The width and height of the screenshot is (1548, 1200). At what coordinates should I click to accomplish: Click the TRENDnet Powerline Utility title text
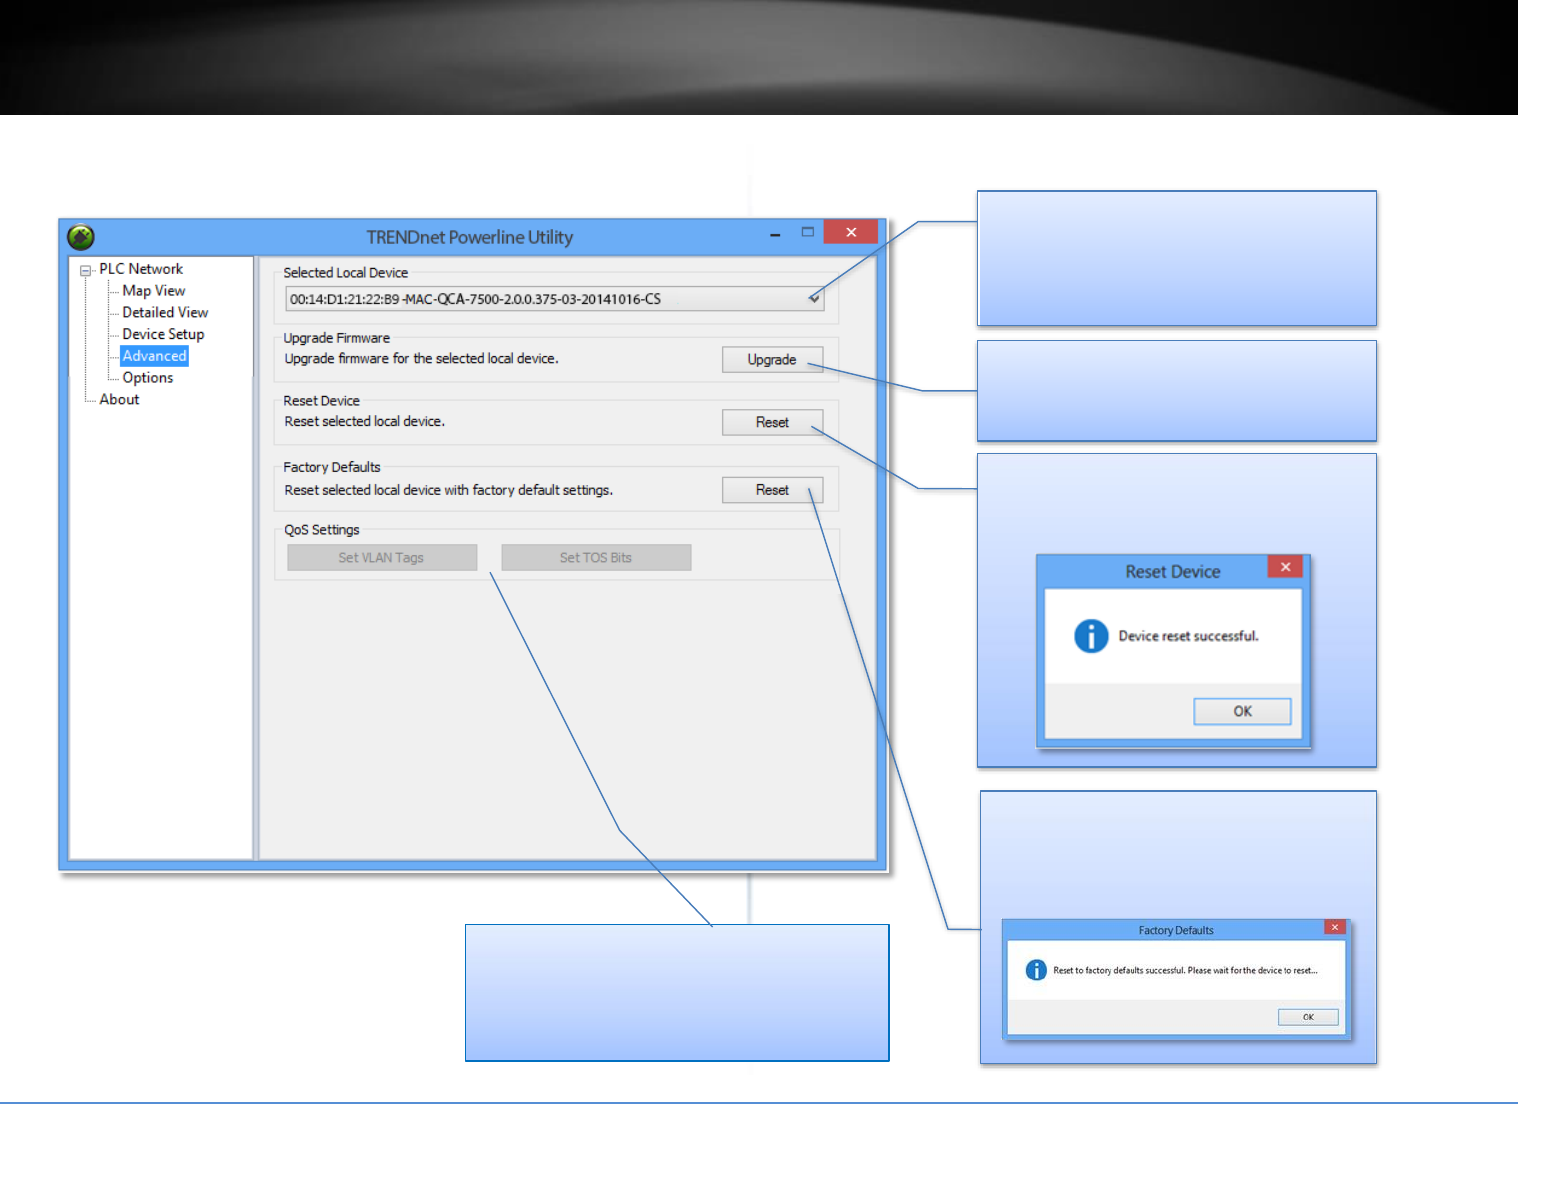coord(469,237)
